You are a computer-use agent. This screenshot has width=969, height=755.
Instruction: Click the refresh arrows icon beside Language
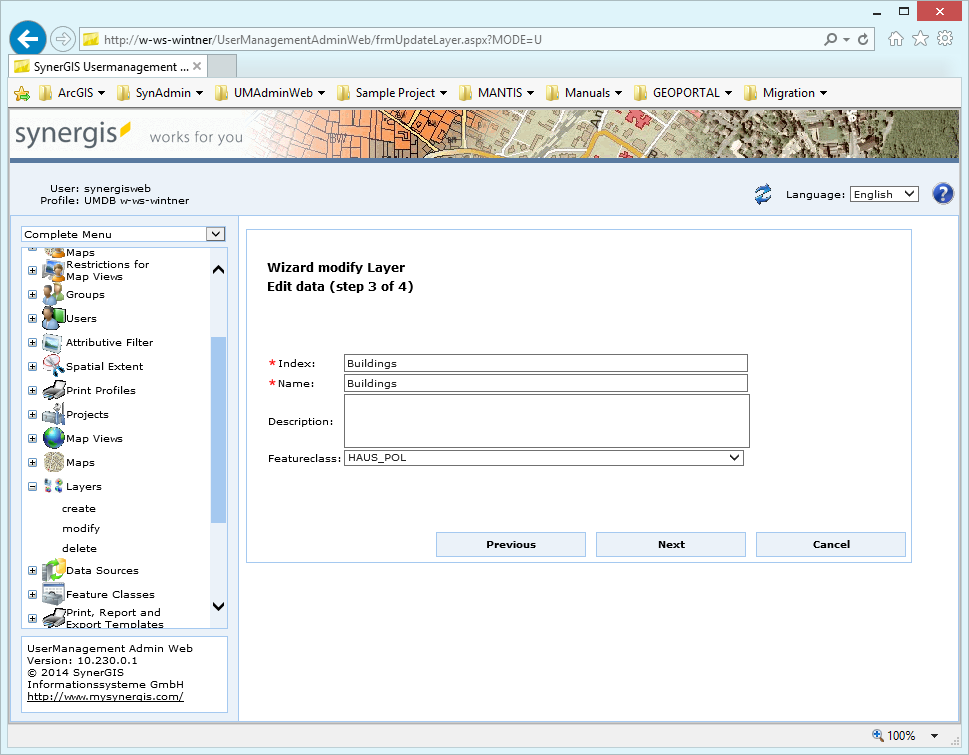[763, 194]
